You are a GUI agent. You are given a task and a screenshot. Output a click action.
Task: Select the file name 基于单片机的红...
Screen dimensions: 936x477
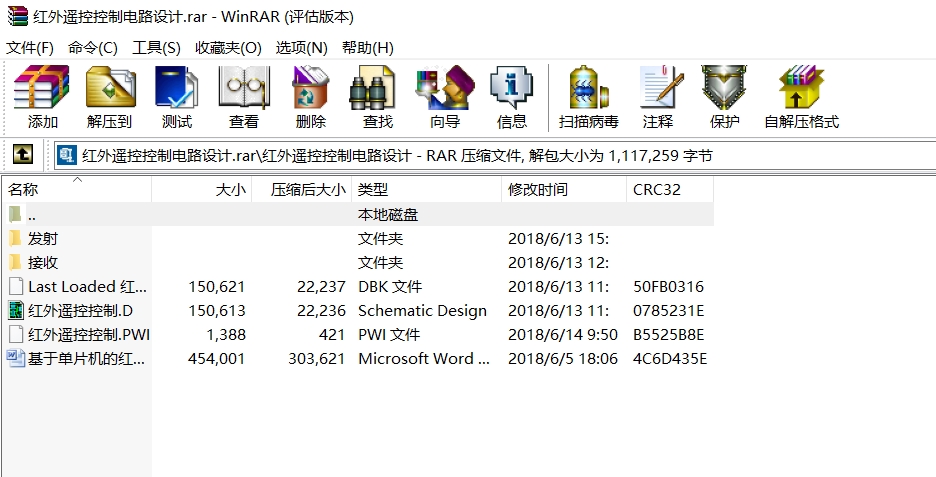(x=87, y=358)
